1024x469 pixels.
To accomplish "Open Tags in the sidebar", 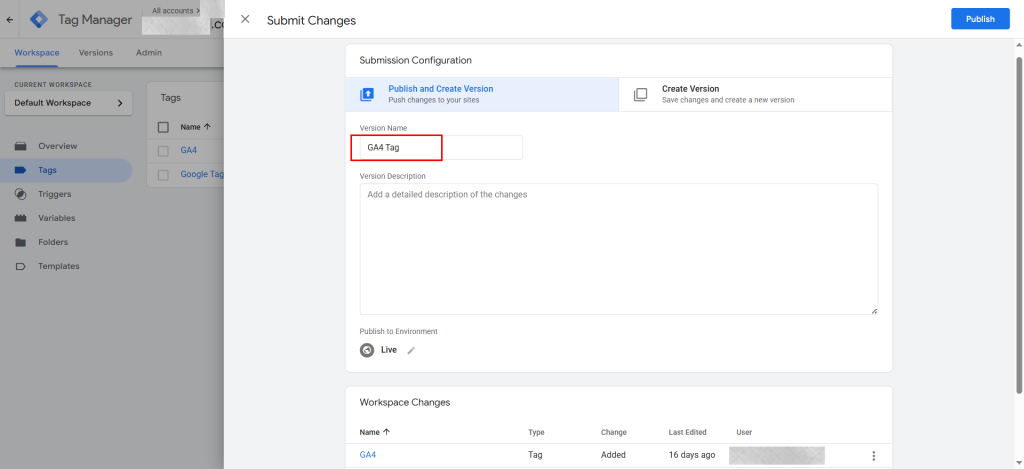I will tap(65, 170).
